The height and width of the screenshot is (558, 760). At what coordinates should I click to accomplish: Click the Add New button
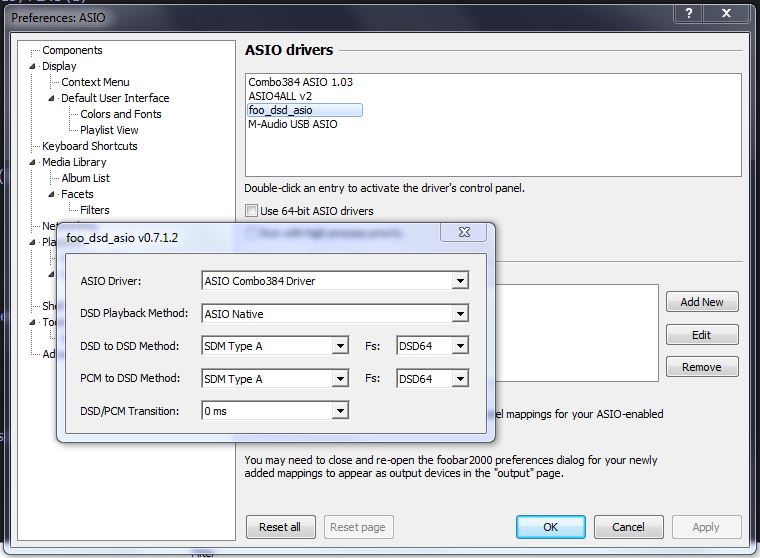tap(702, 302)
